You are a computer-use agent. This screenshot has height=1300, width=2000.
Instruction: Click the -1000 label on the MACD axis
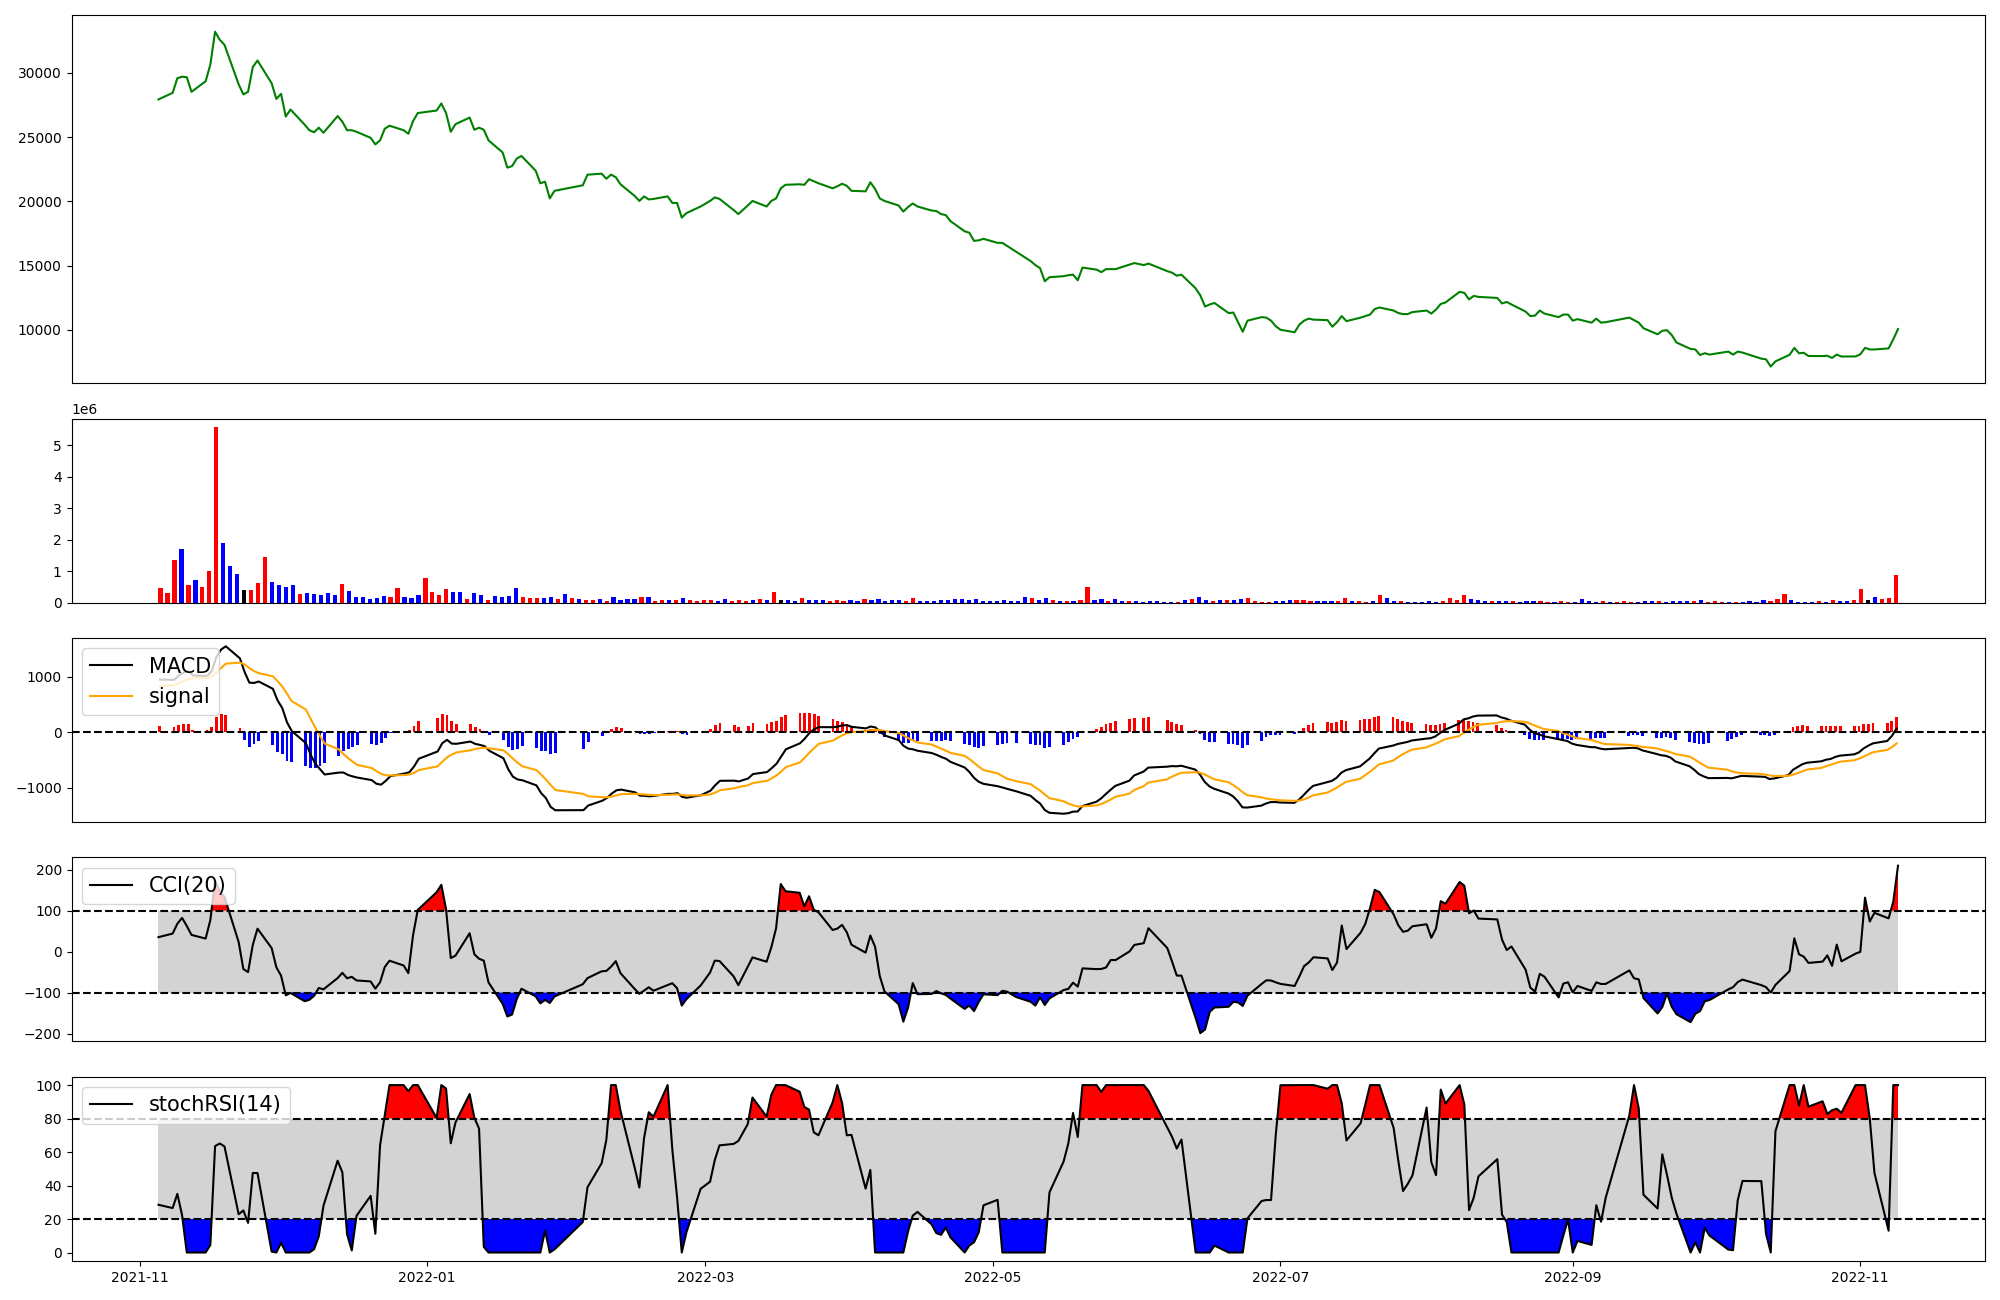[x=41, y=788]
